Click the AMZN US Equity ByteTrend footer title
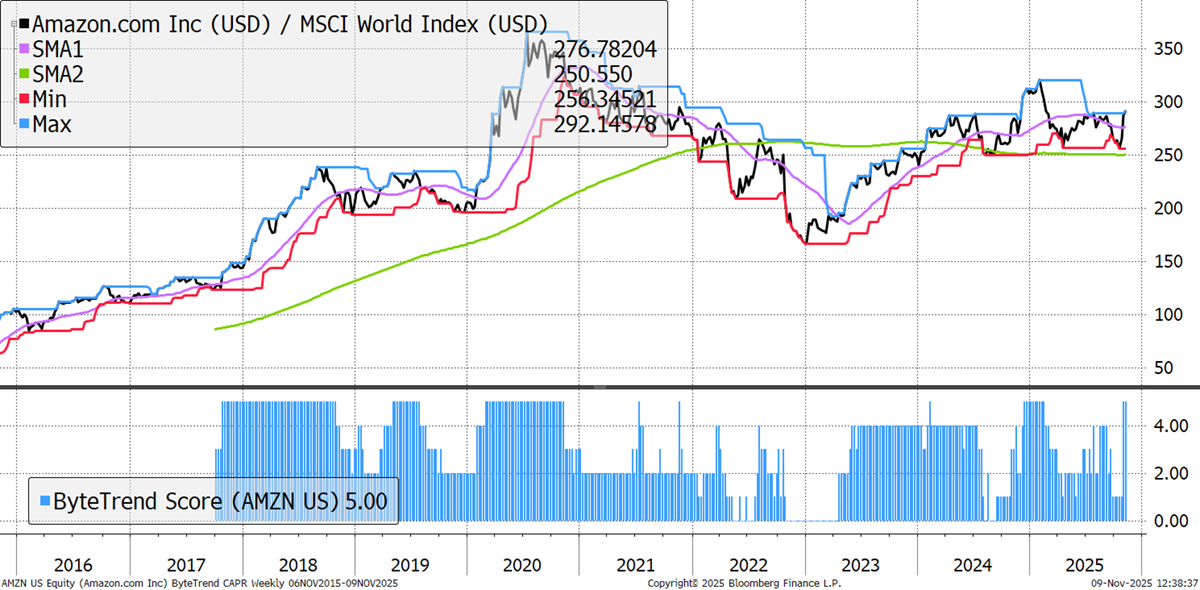This screenshot has height=590, width=1200. [x=200, y=582]
